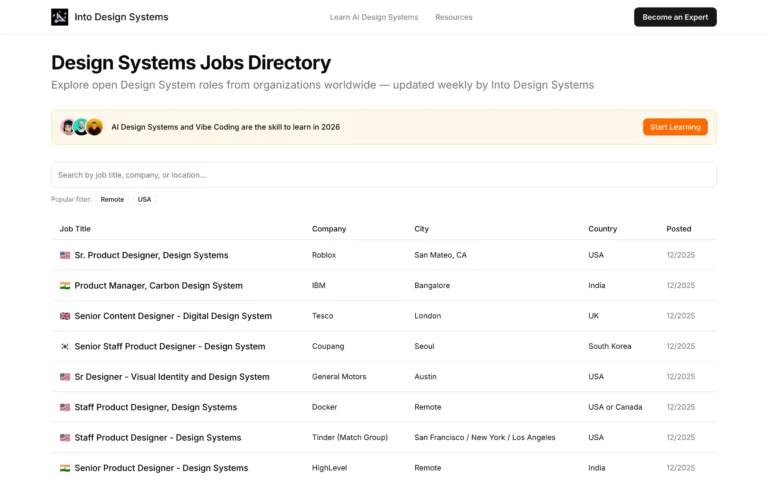This screenshot has height=480, width=768.
Task: Apply the USA popular filter
Action: [144, 199]
